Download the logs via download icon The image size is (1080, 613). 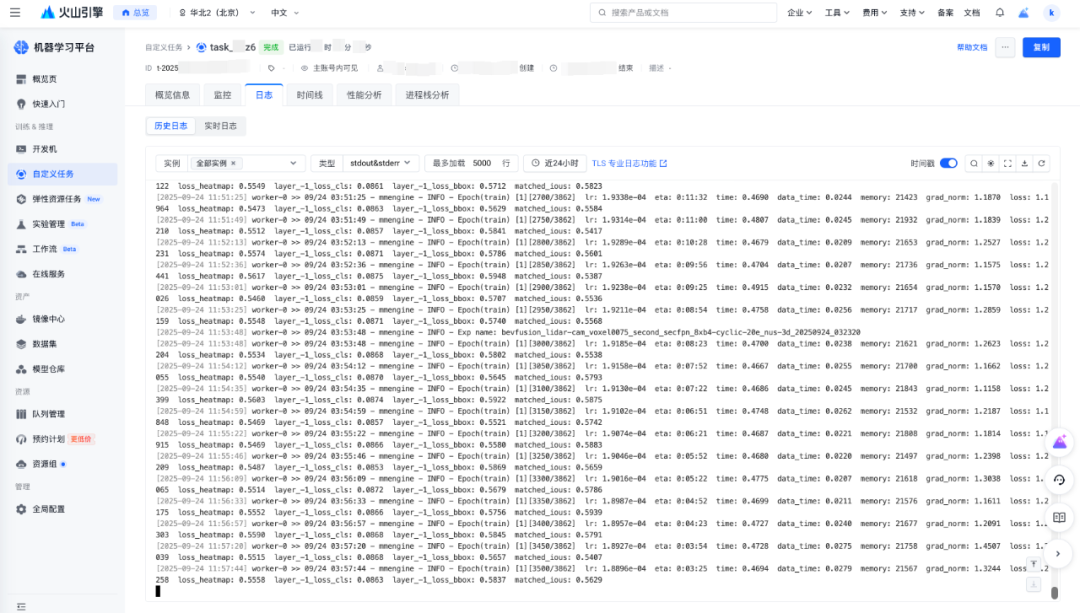[1024, 163]
